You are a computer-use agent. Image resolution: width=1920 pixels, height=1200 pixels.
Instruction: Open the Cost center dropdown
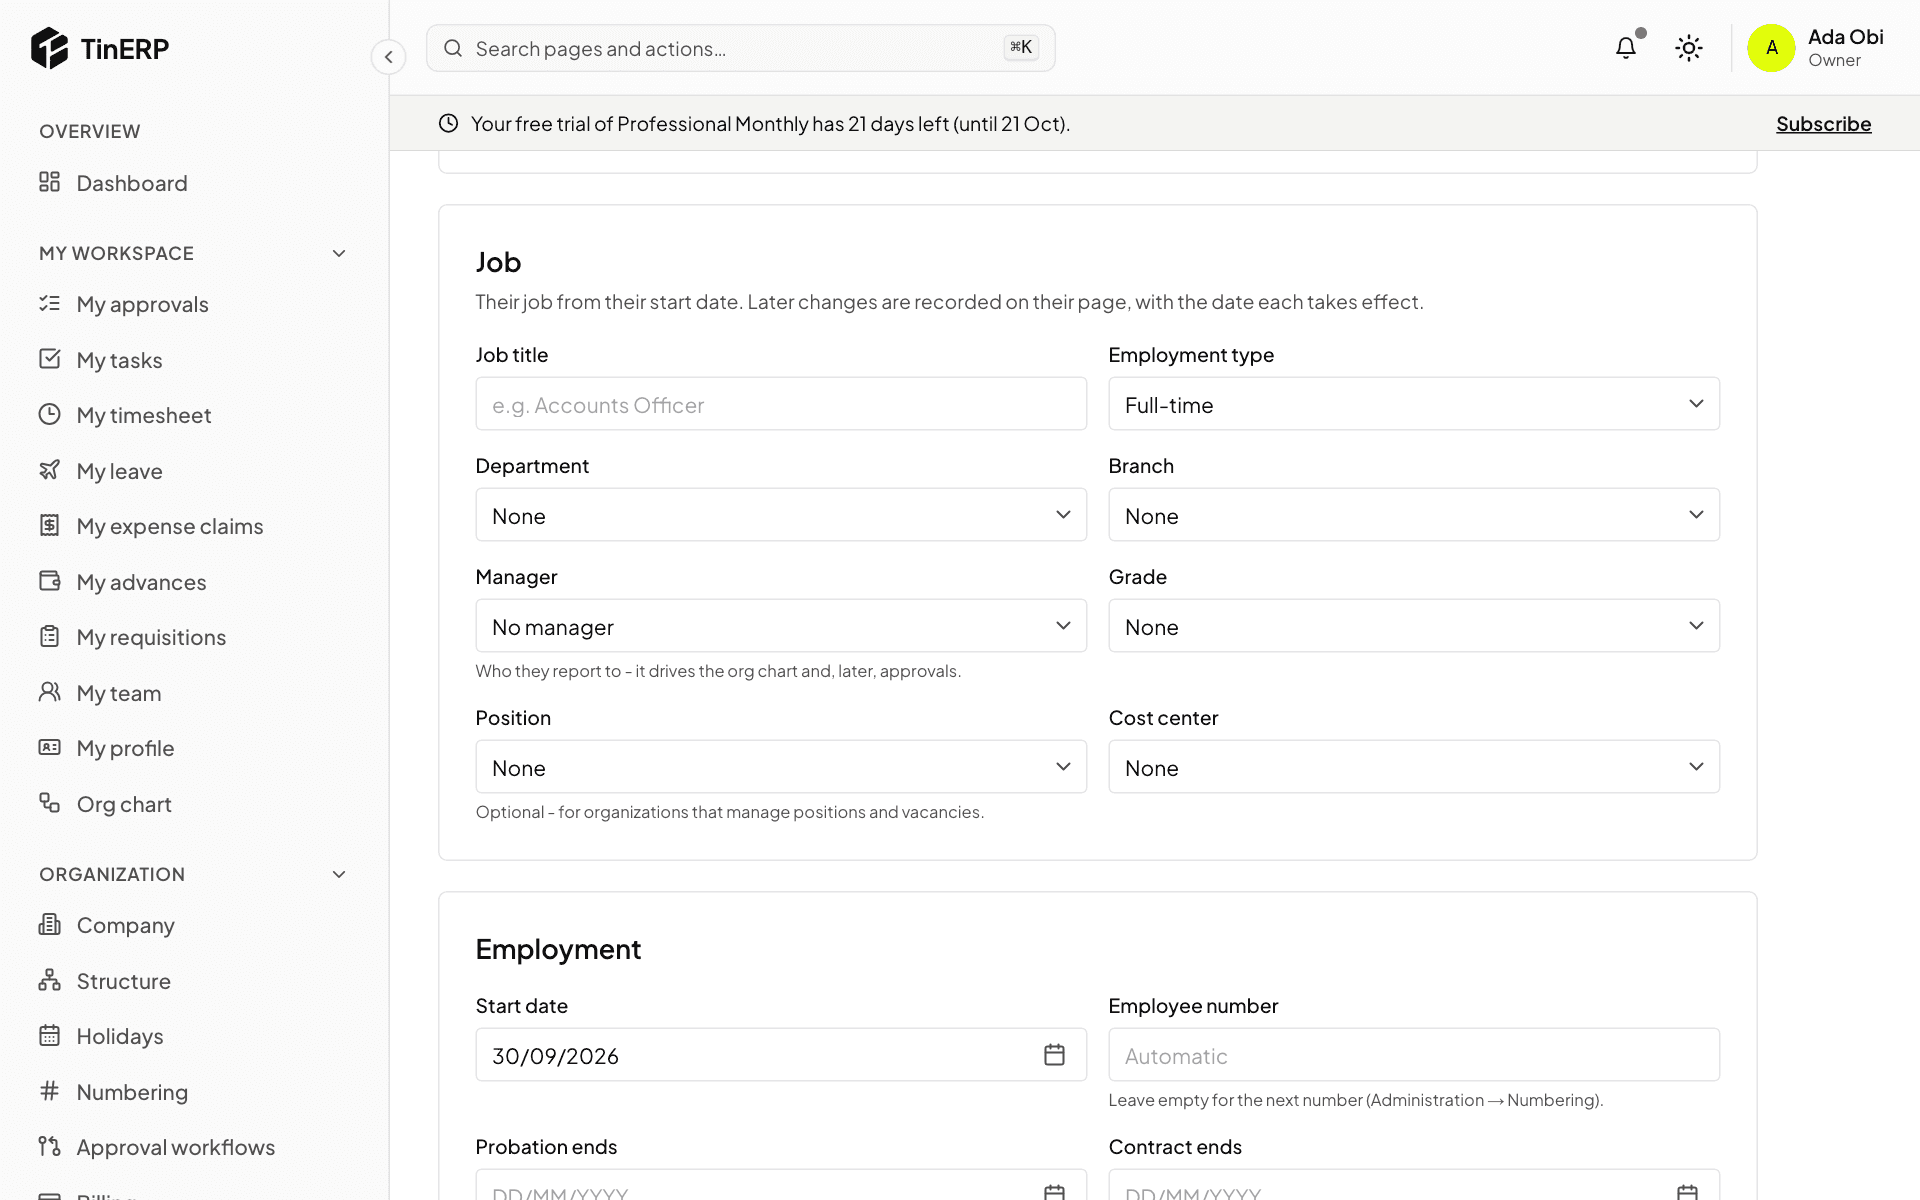click(1414, 767)
